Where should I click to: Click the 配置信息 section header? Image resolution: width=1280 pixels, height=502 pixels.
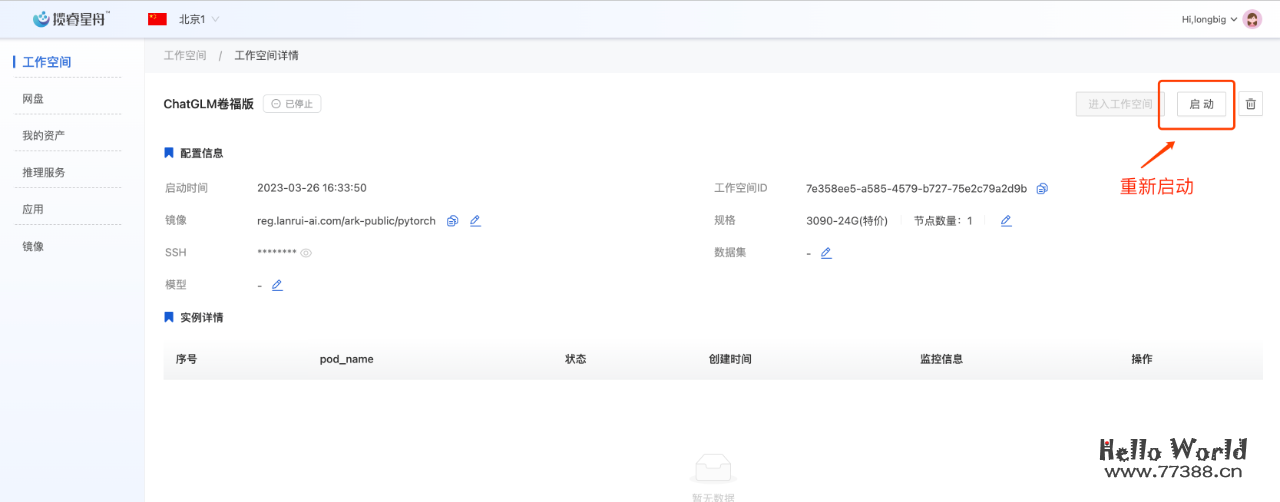pos(201,153)
